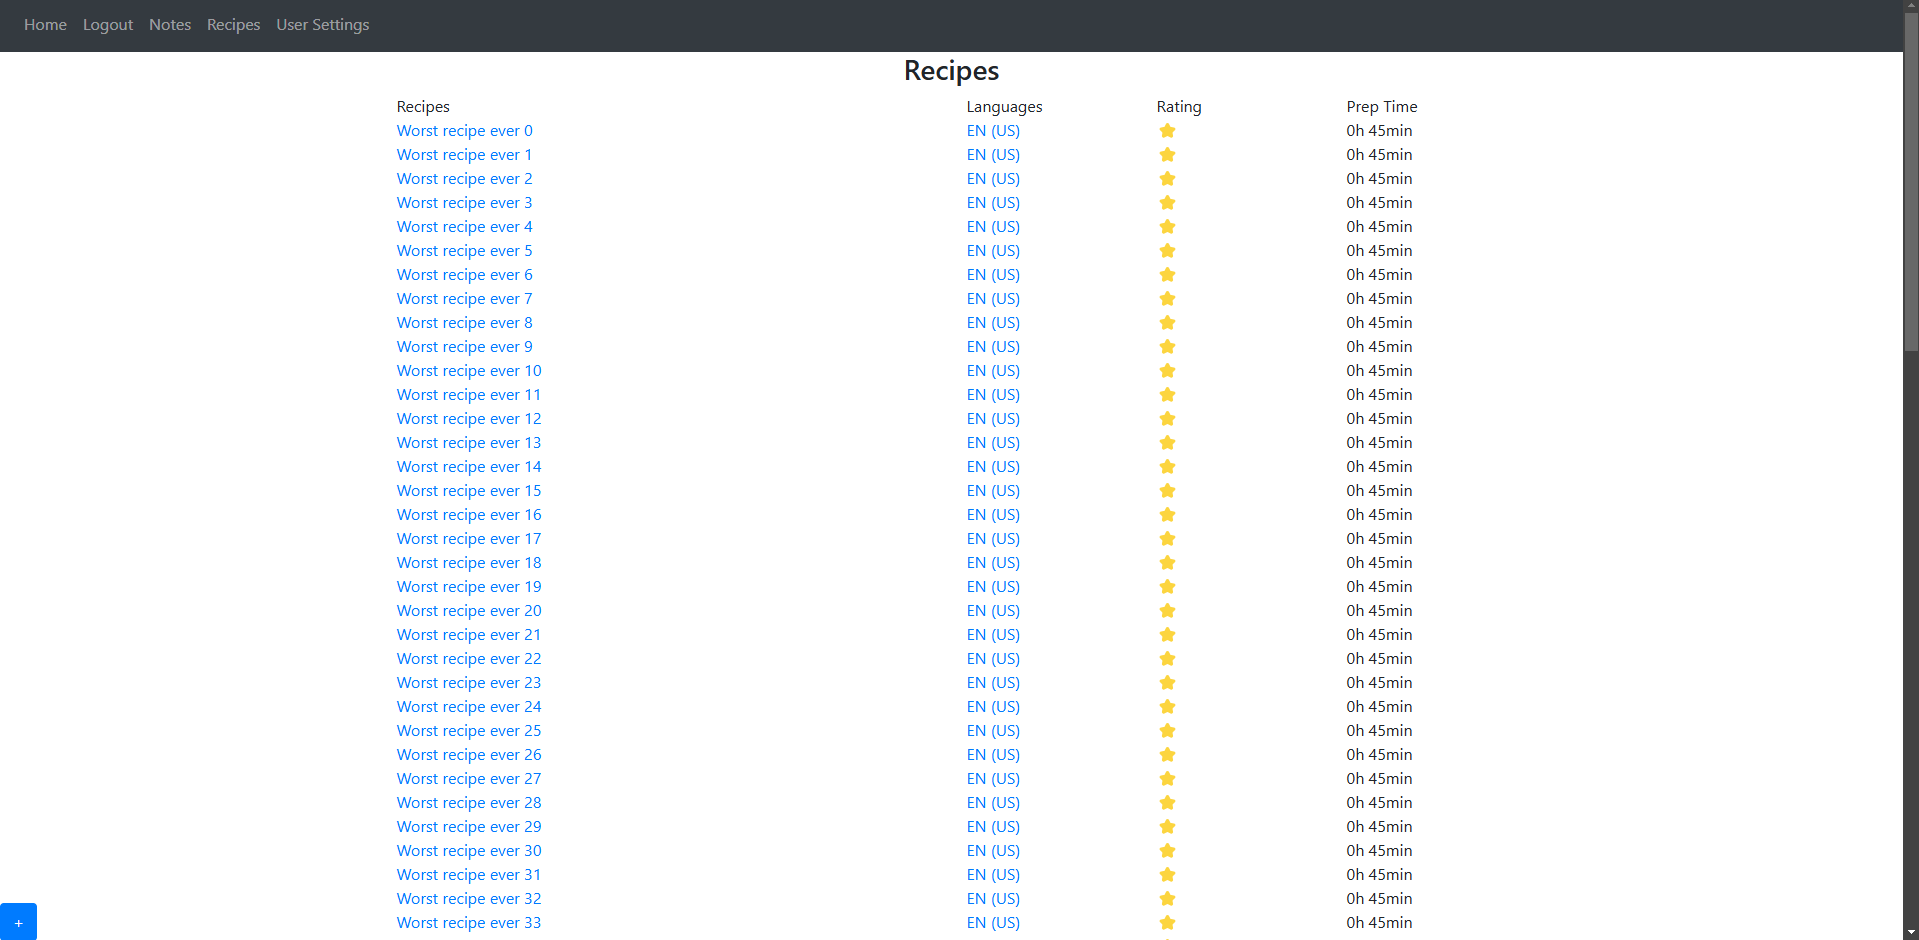Click the star rating for Worst recipe ever 33

1167,923
